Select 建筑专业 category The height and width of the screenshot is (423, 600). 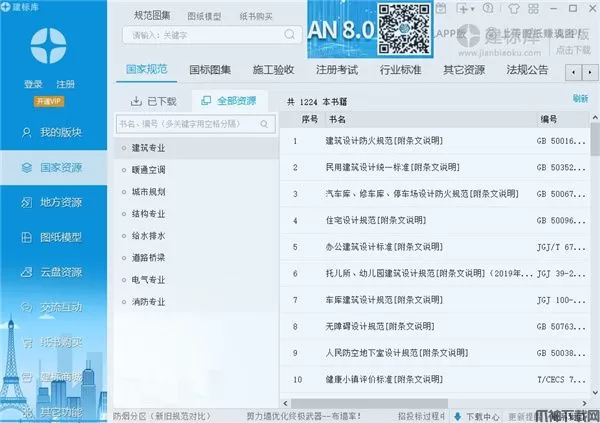(x=196, y=148)
